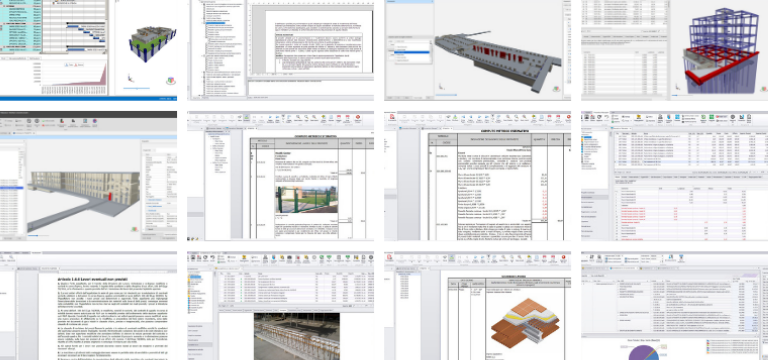Select the highlighted tree item in document navigator
Viewport: 768px width, 360px height.
click(x=216, y=23)
